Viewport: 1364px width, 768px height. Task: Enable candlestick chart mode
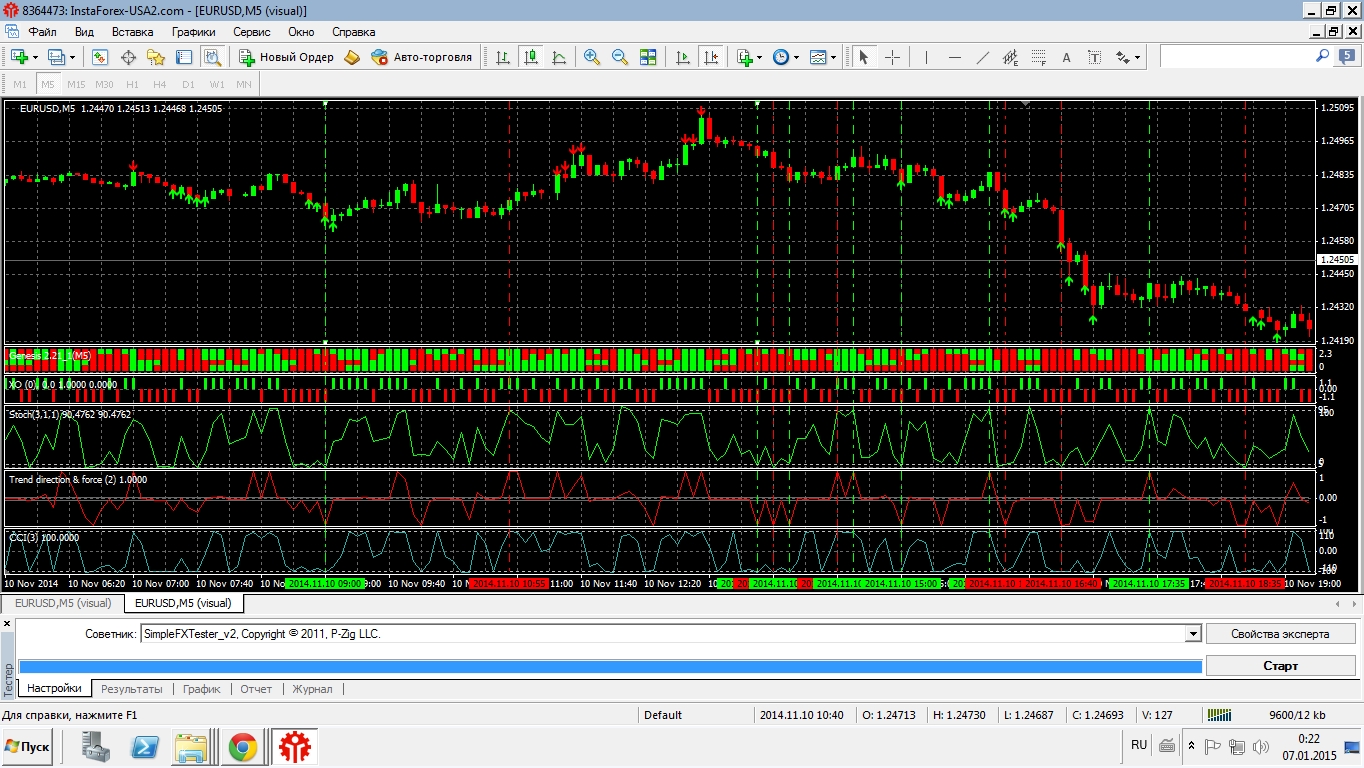530,57
